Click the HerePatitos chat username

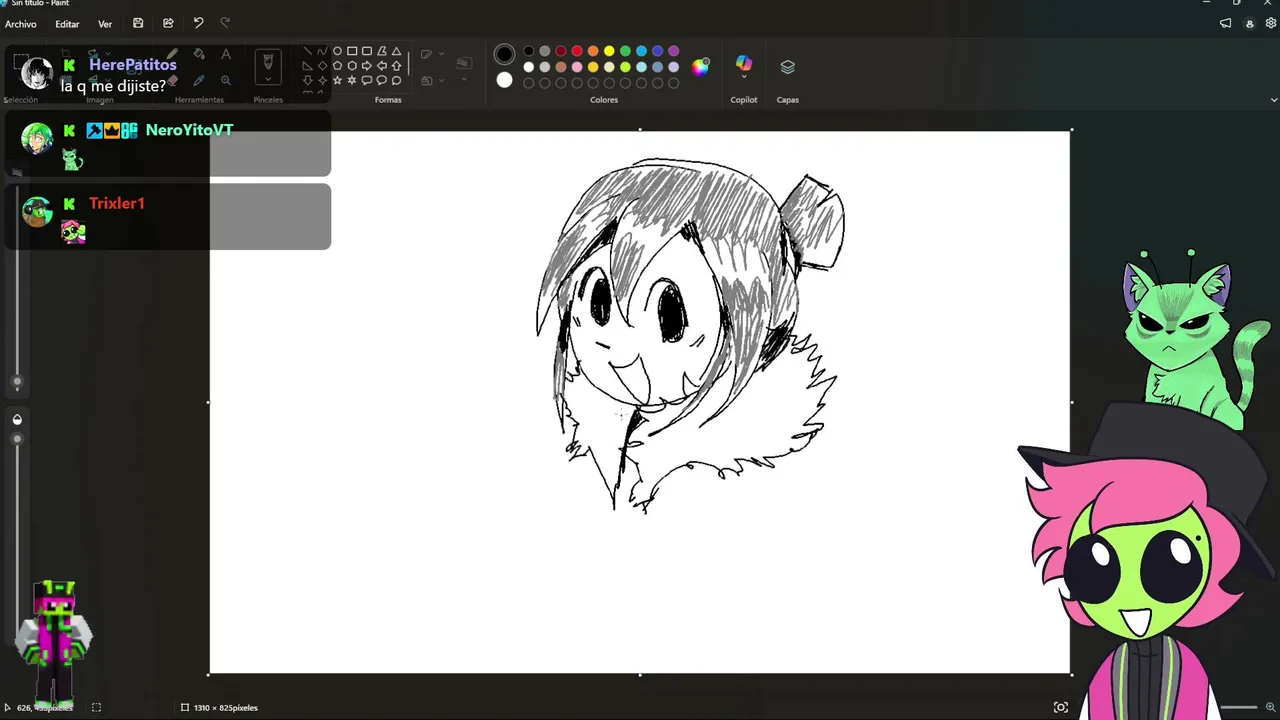click(133, 65)
